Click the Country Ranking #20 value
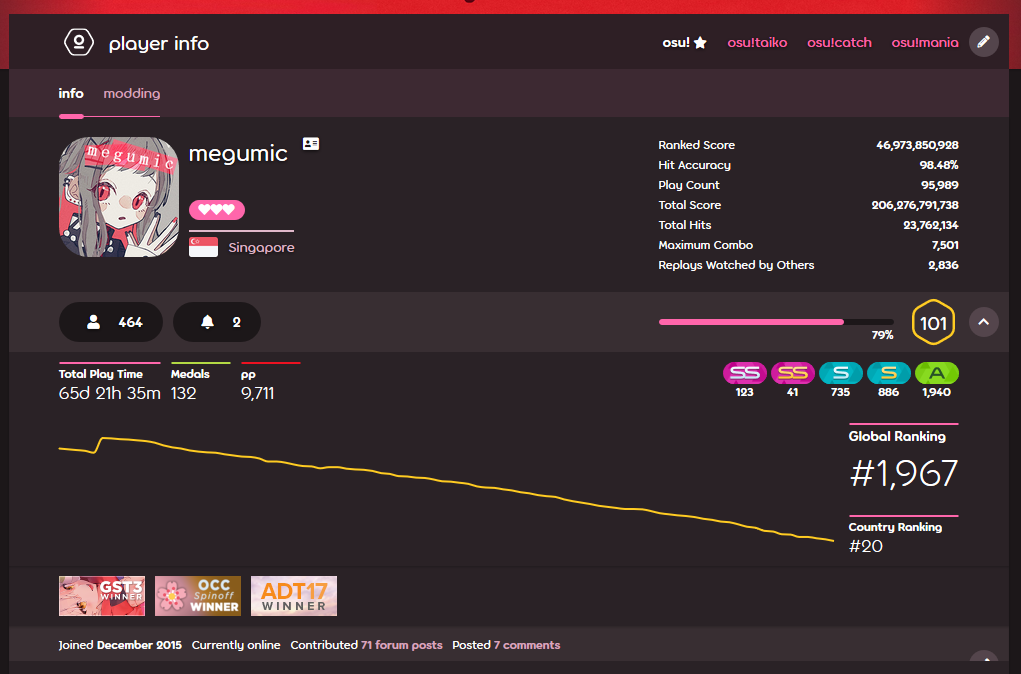 866,546
